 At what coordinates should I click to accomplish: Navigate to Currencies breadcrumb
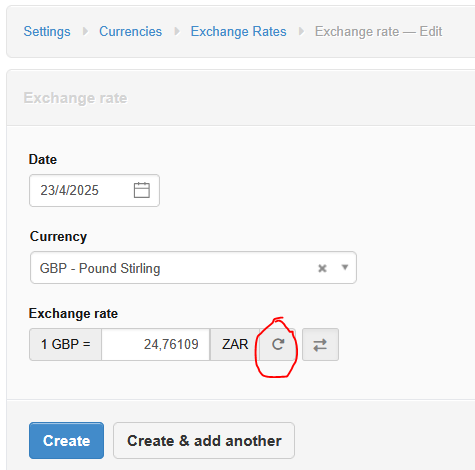[x=130, y=31]
